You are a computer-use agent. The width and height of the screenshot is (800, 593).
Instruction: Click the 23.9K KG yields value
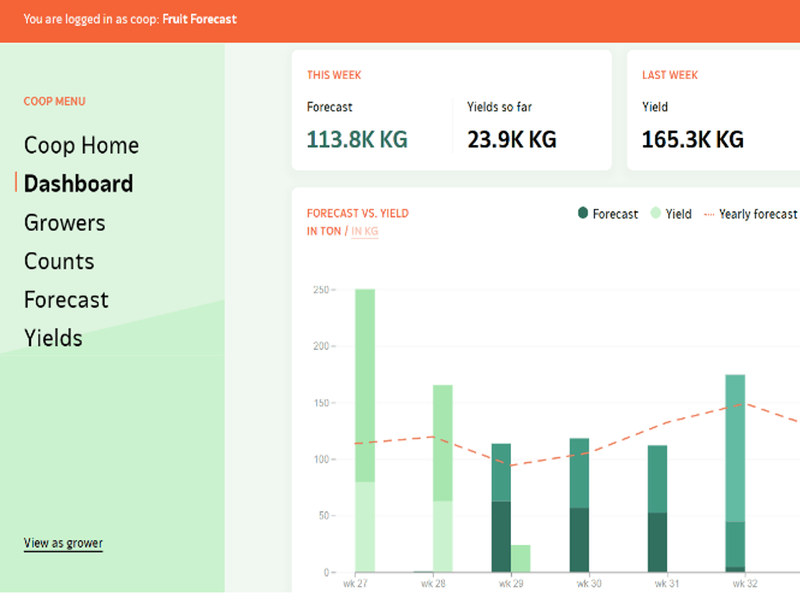click(x=512, y=139)
